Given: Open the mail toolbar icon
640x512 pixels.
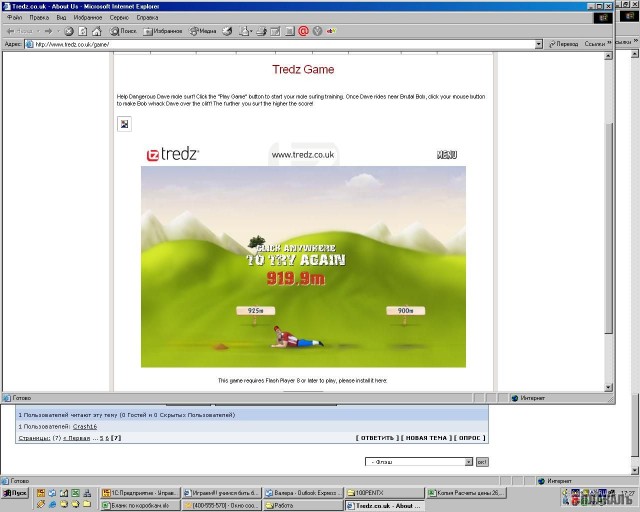Looking at the screenshot, I should 244,31.
